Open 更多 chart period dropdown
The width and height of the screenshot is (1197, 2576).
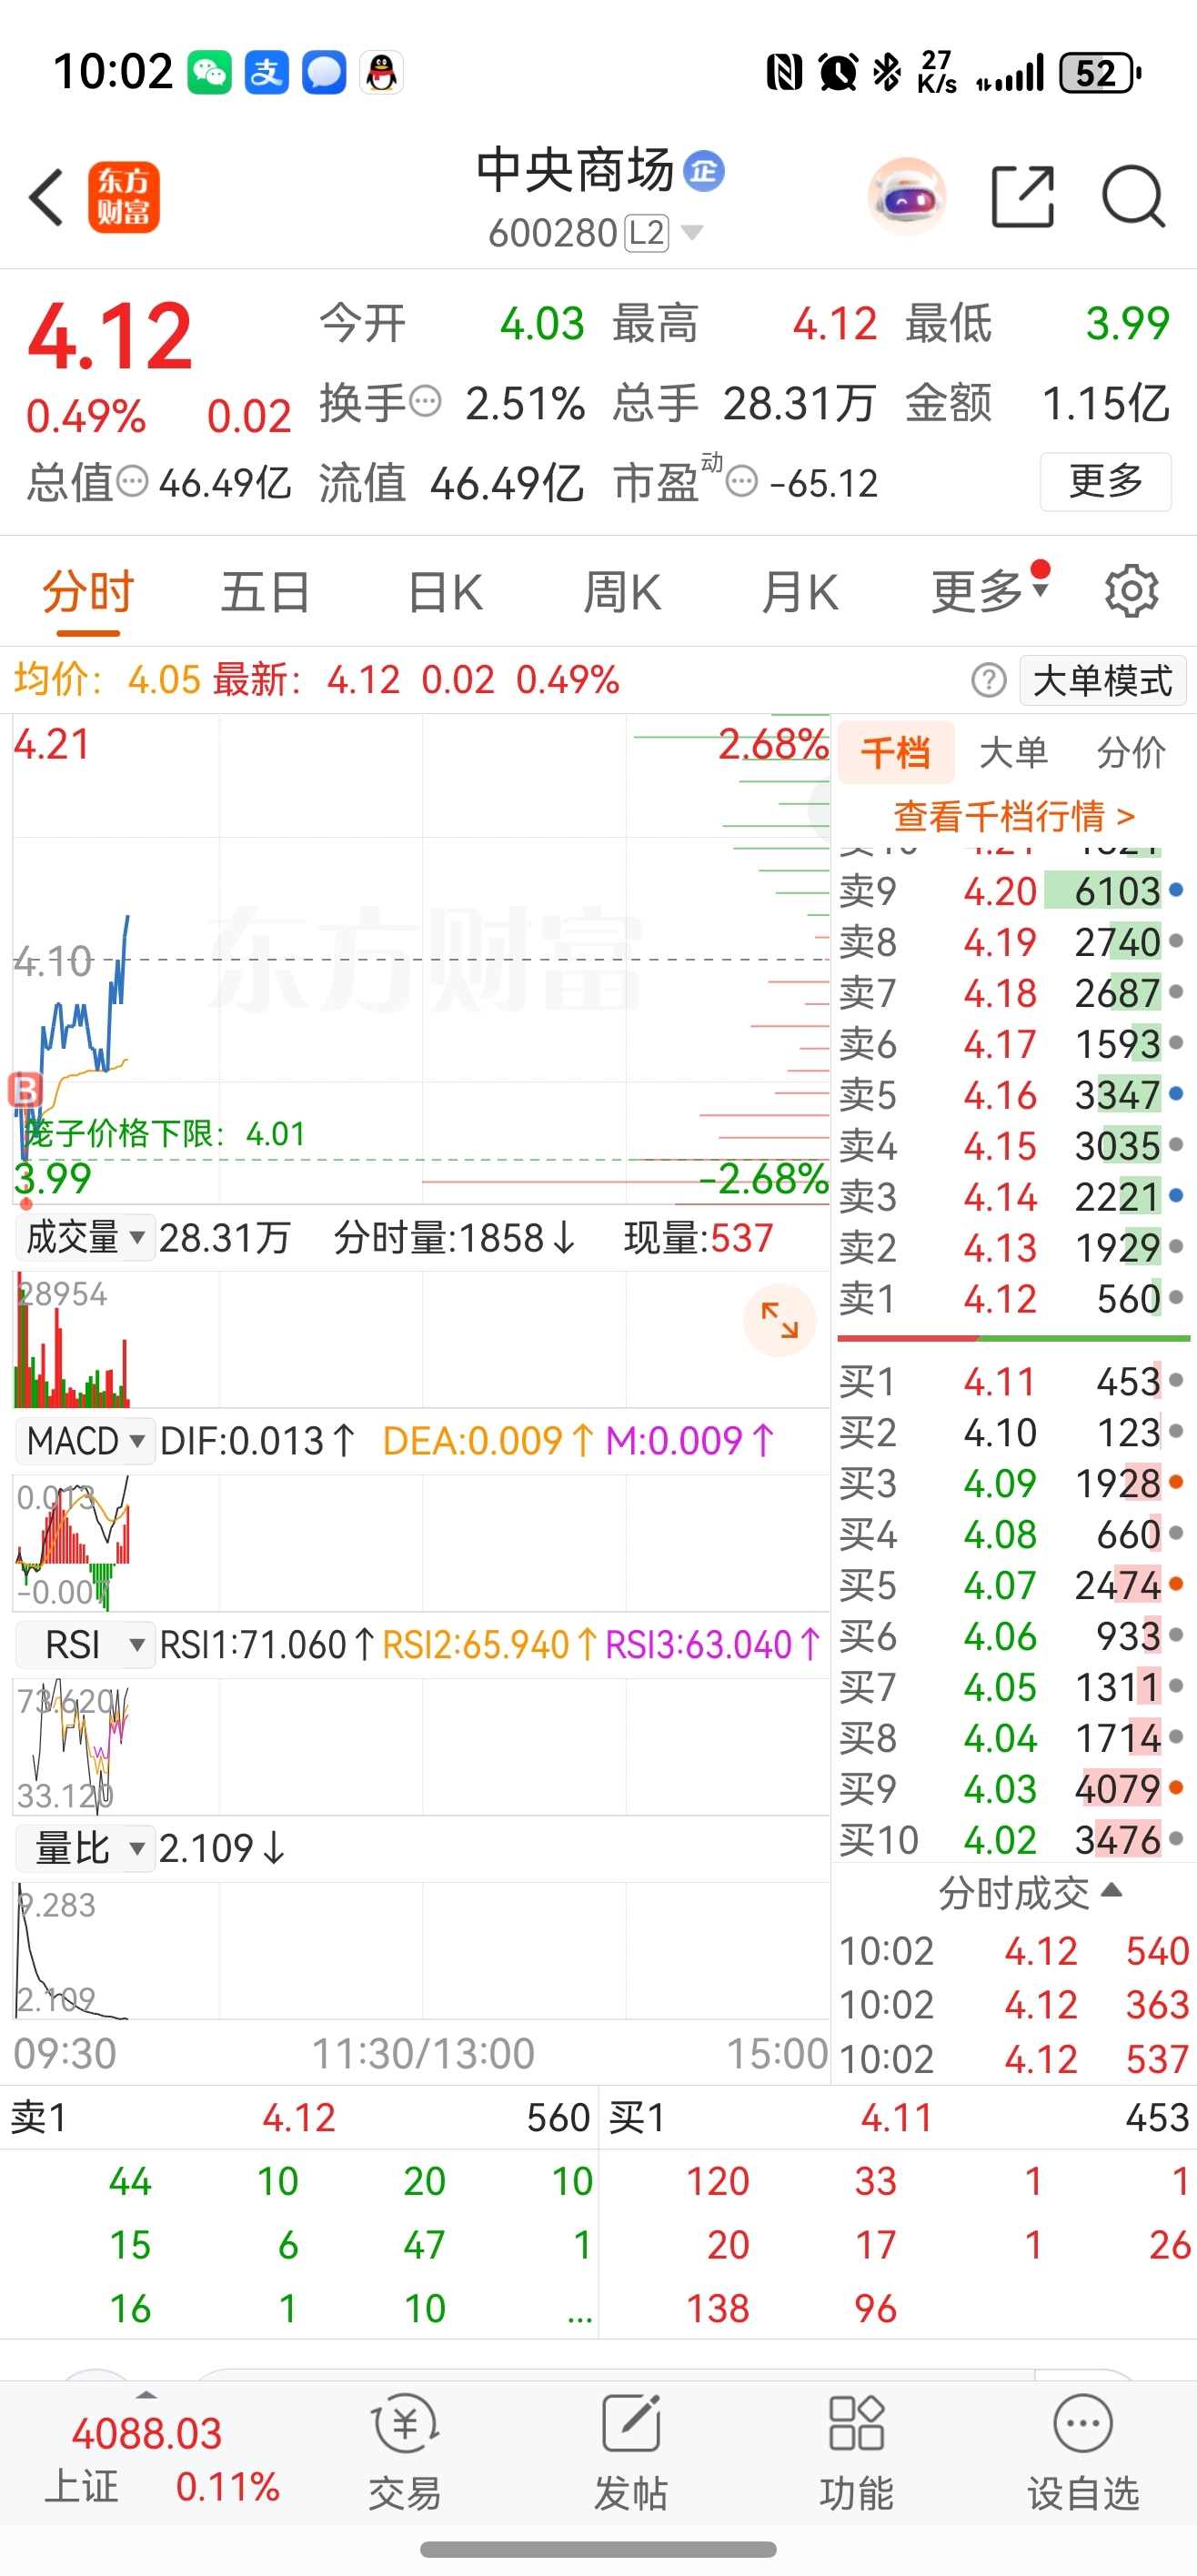(x=990, y=591)
